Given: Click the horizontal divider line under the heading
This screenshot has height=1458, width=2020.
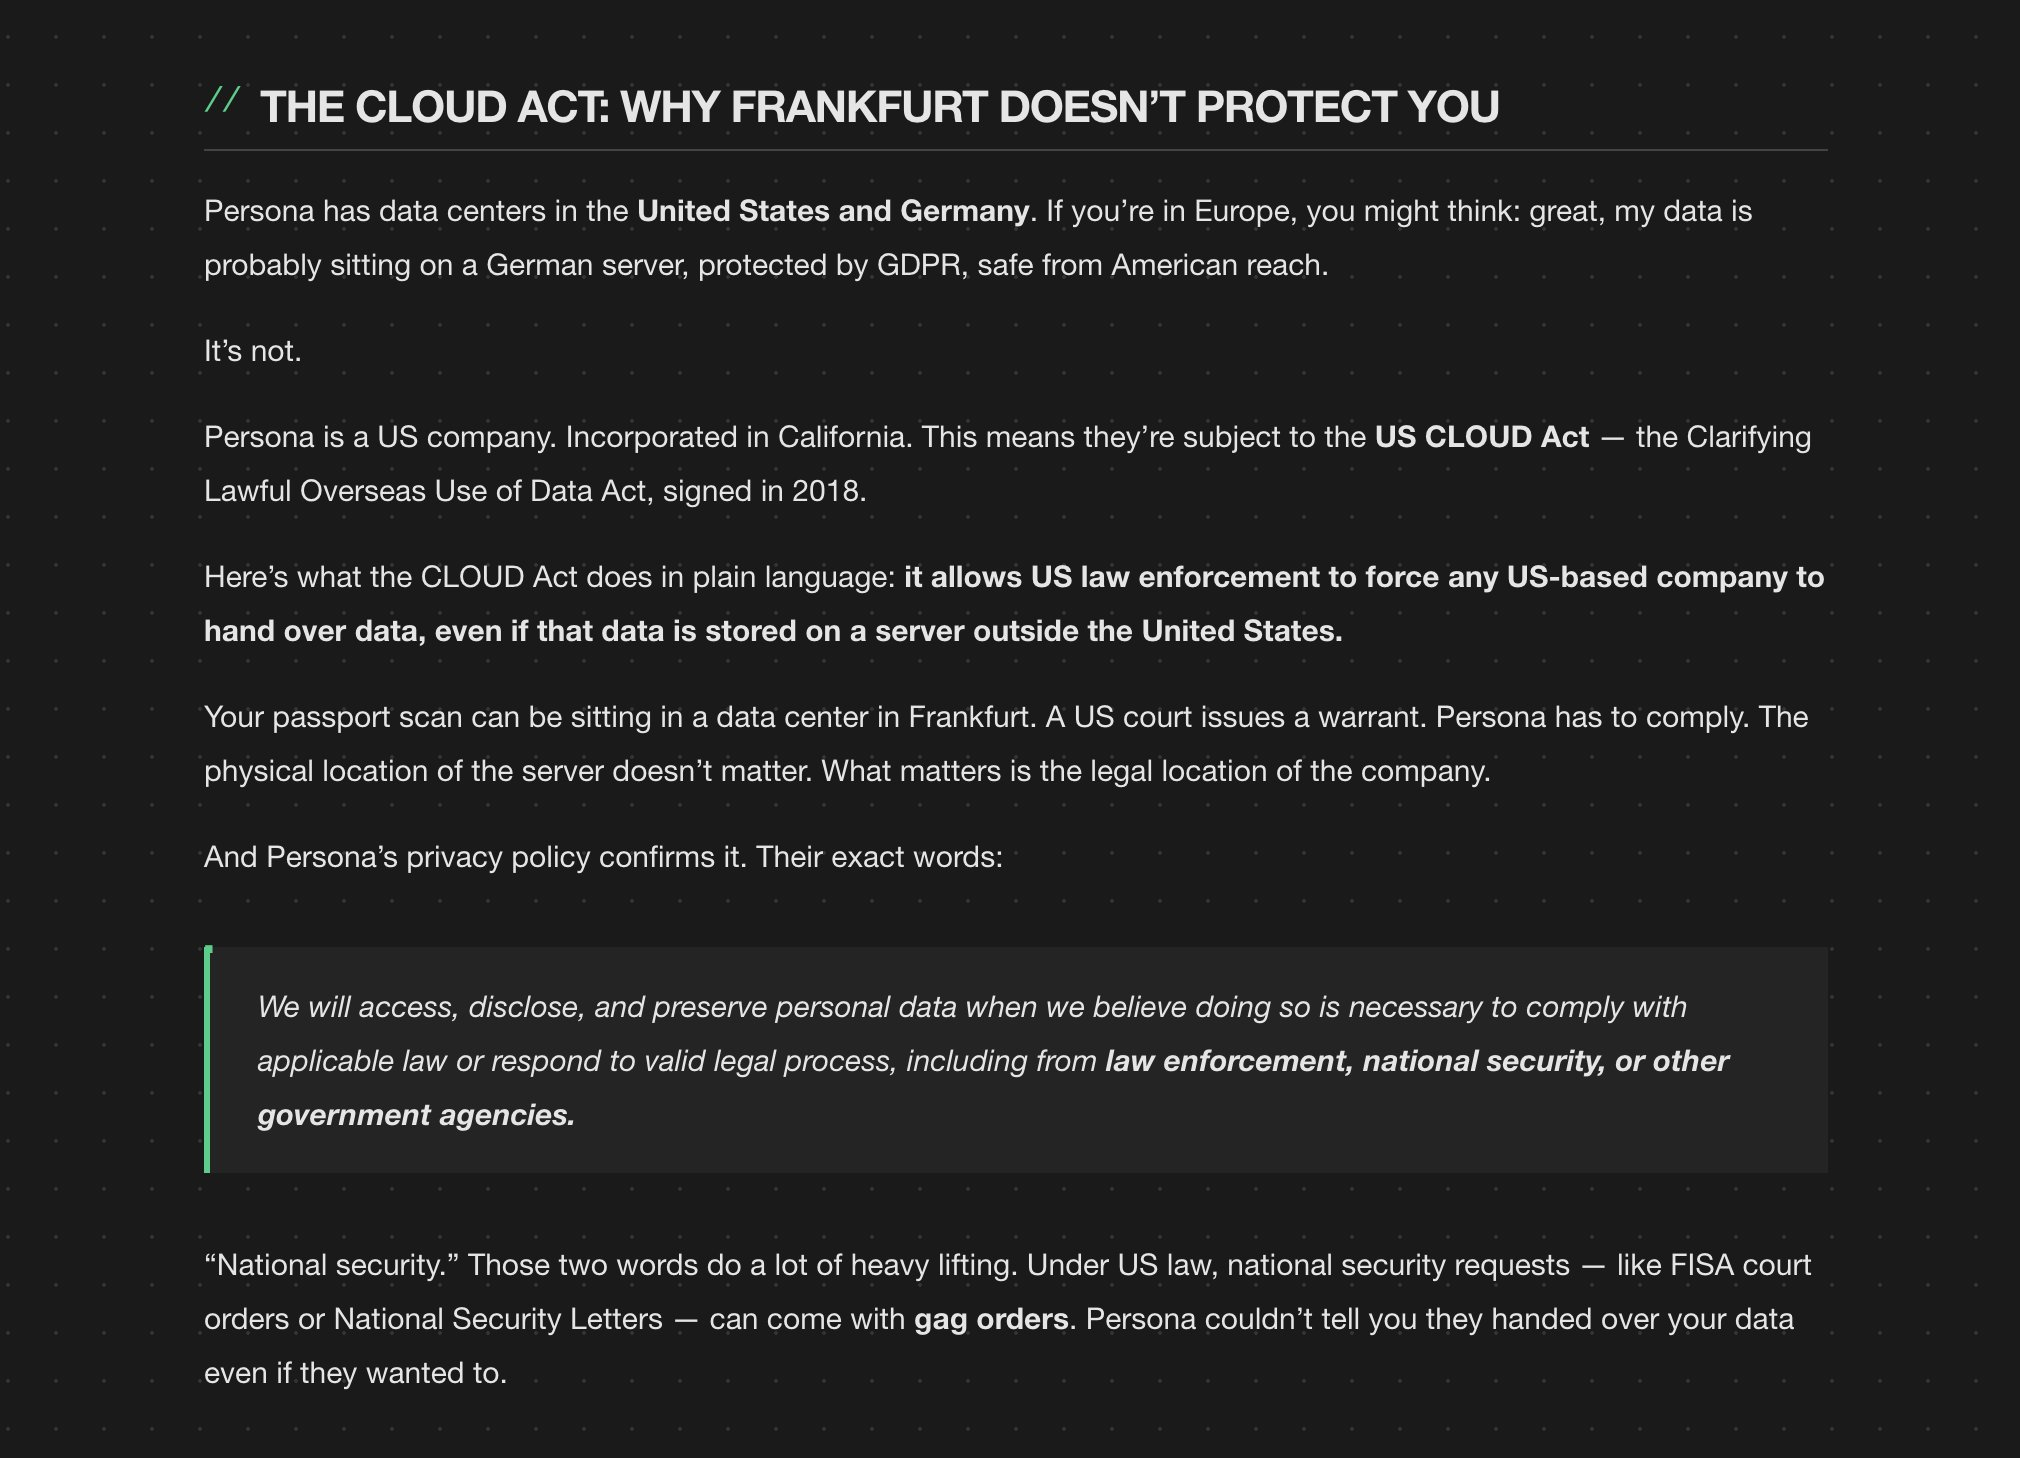Looking at the screenshot, I should click(x=1014, y=150).
